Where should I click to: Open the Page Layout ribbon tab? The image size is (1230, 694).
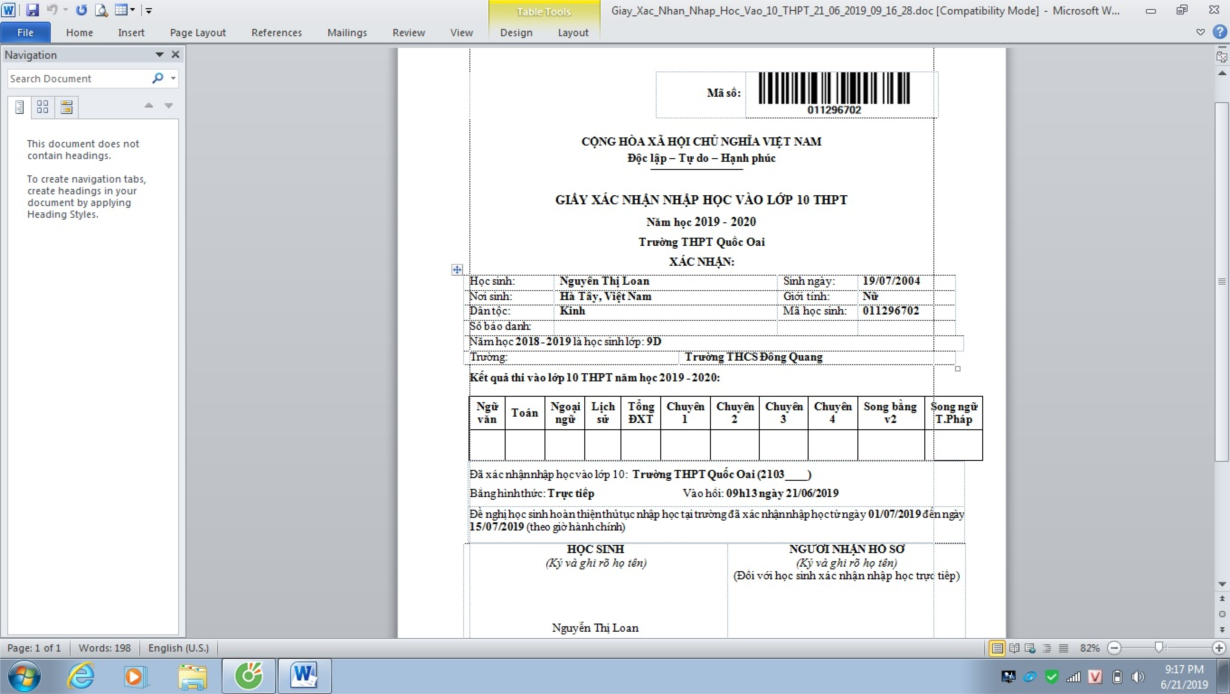coord(197,32)
